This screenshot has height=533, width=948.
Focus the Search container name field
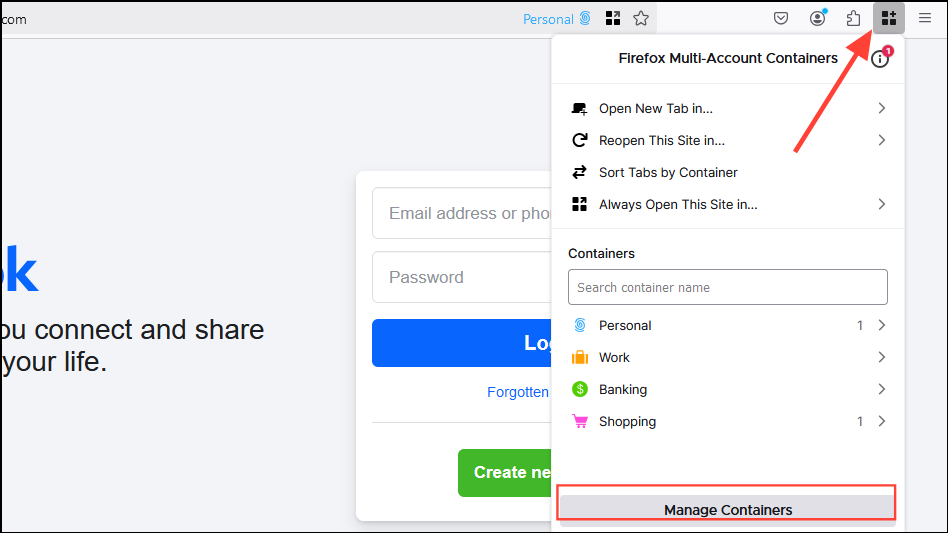pos(728,287)
